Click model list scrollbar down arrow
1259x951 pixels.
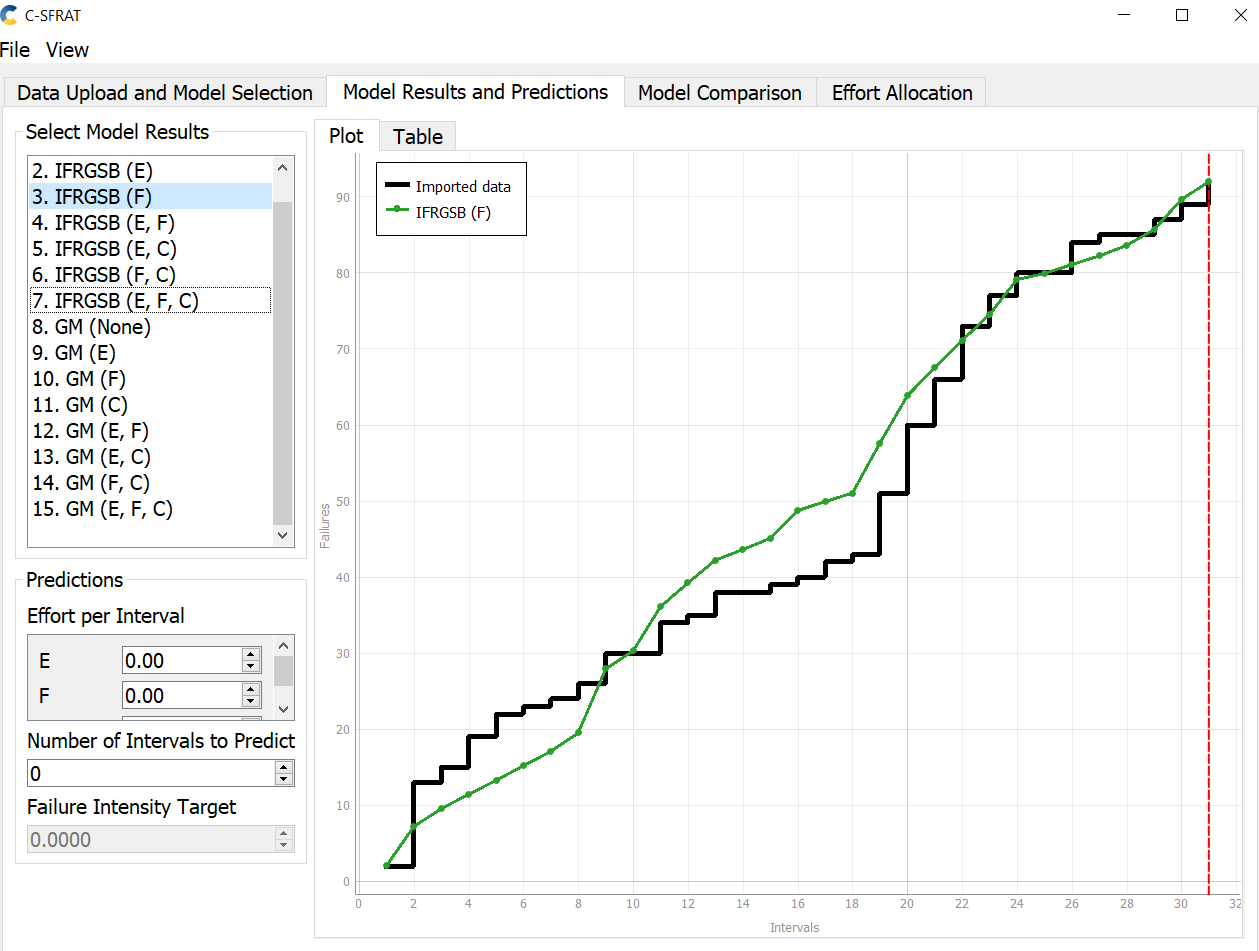pos(283,535)
